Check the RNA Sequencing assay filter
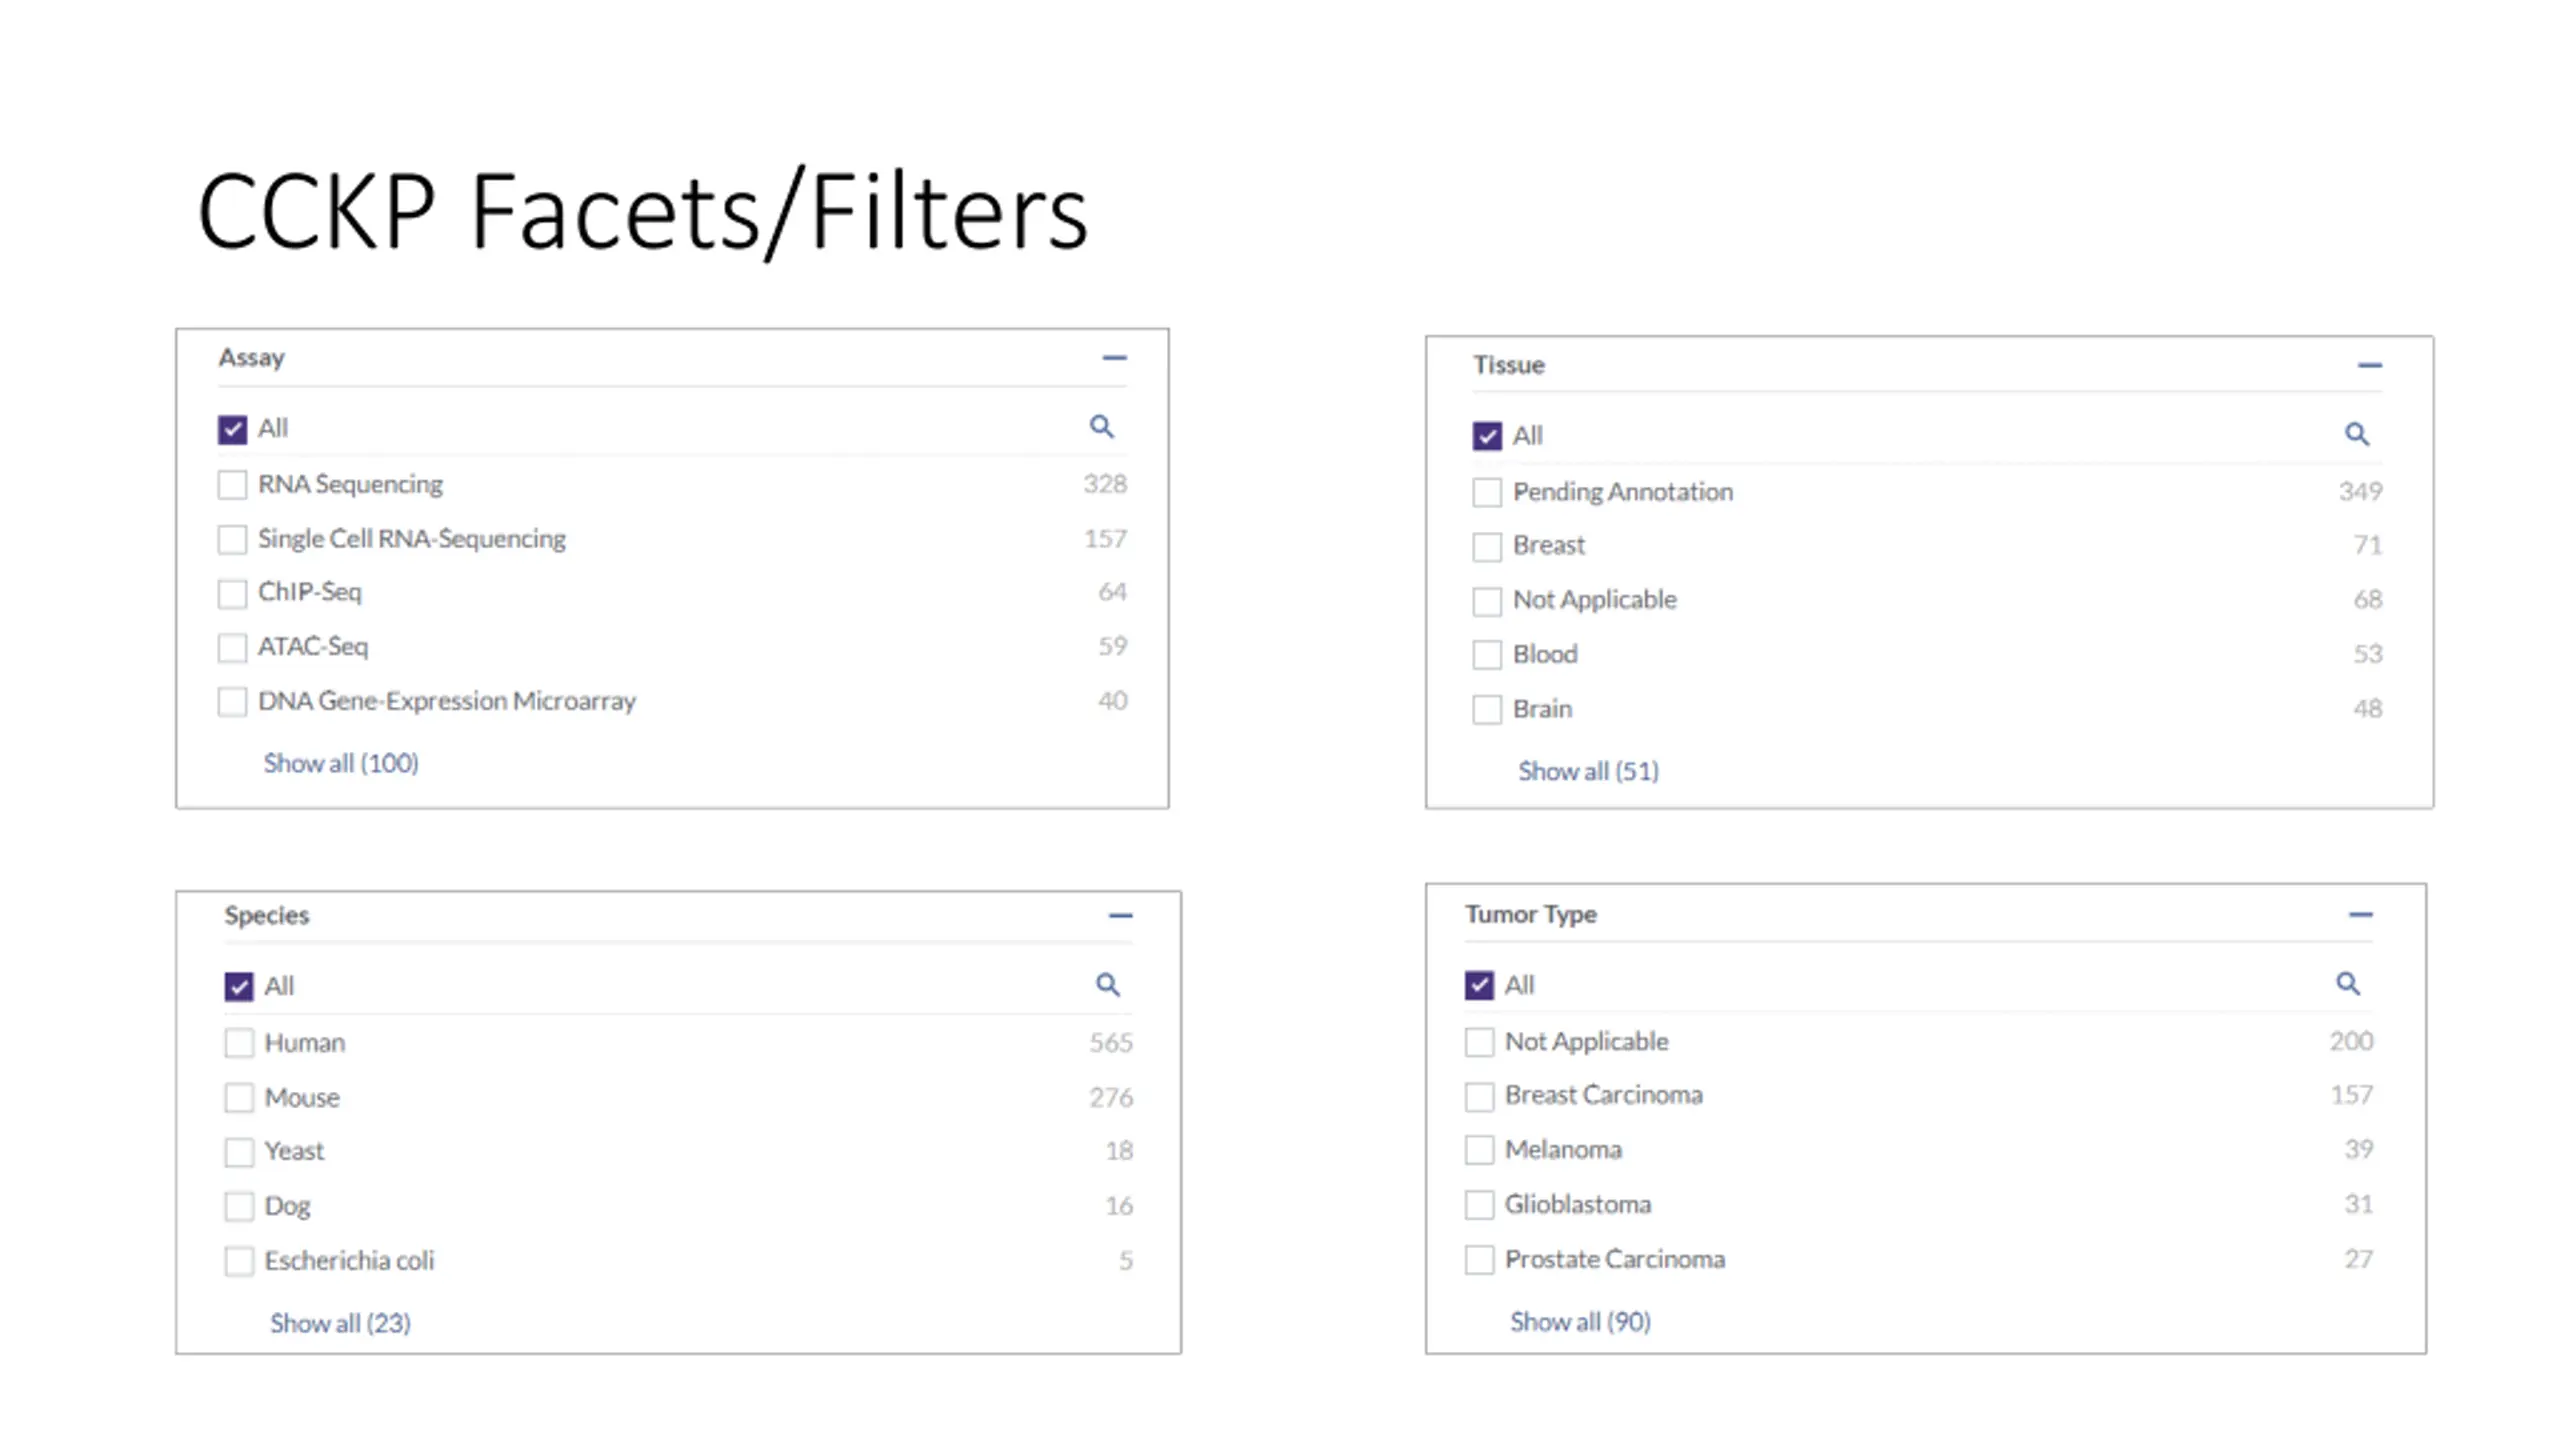Screen dimensions: 2560x1440 click(x=232, y=485)
